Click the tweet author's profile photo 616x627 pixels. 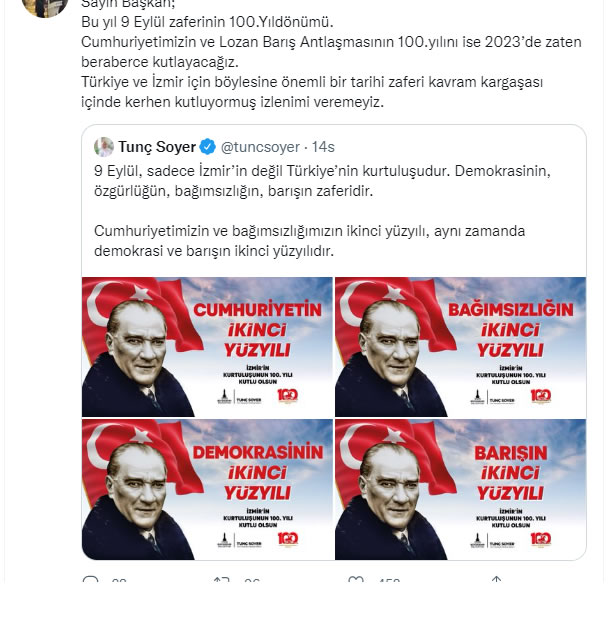point(45,8)
